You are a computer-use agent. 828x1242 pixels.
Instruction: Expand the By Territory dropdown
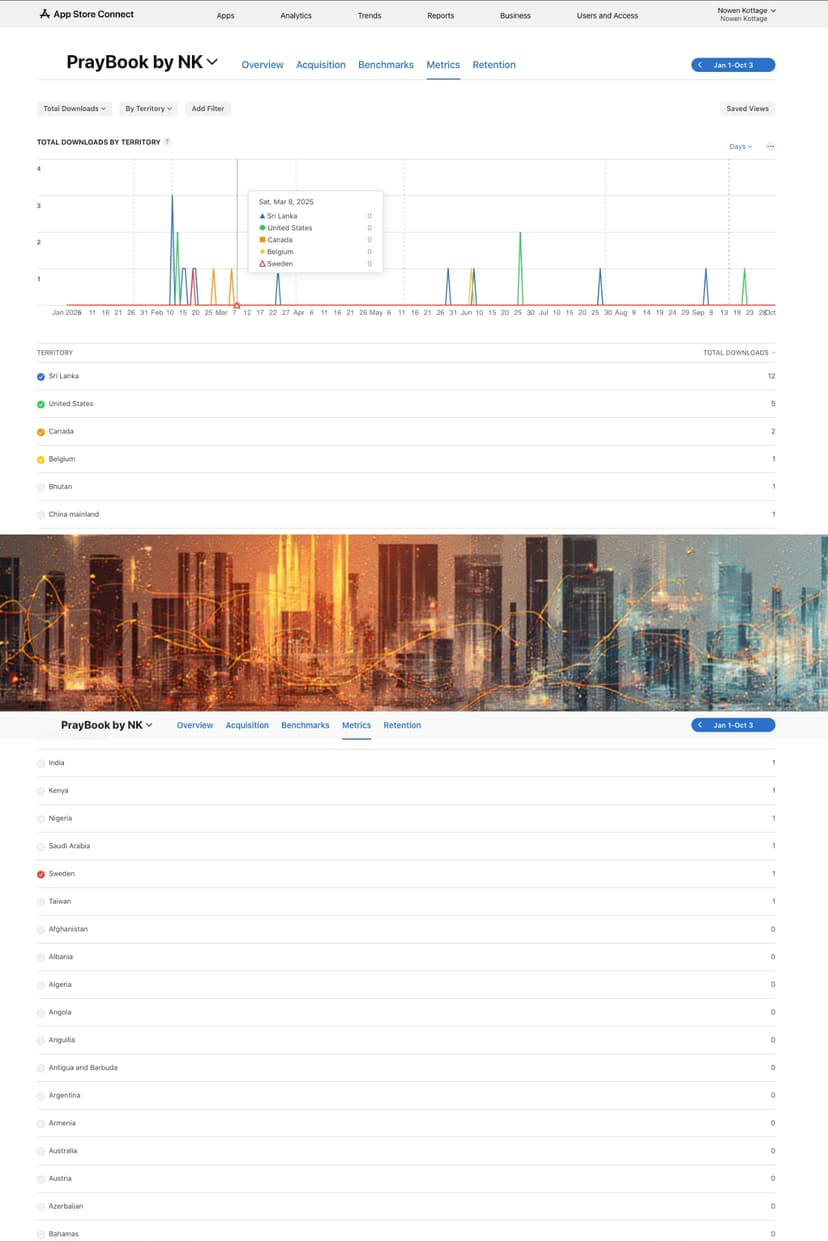(x=149, y=108)
